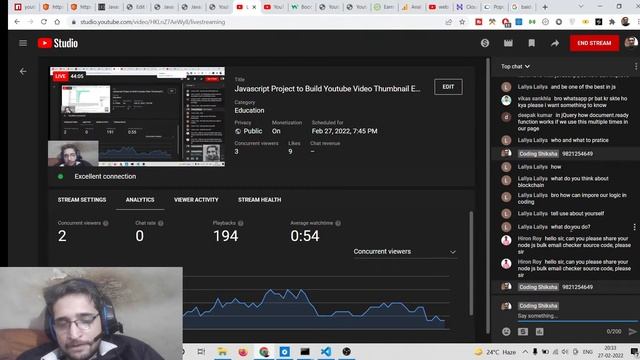Viewport: 640px width, 360px height.
Task: Click the ENG language indicator
Action: coord(588,352)
